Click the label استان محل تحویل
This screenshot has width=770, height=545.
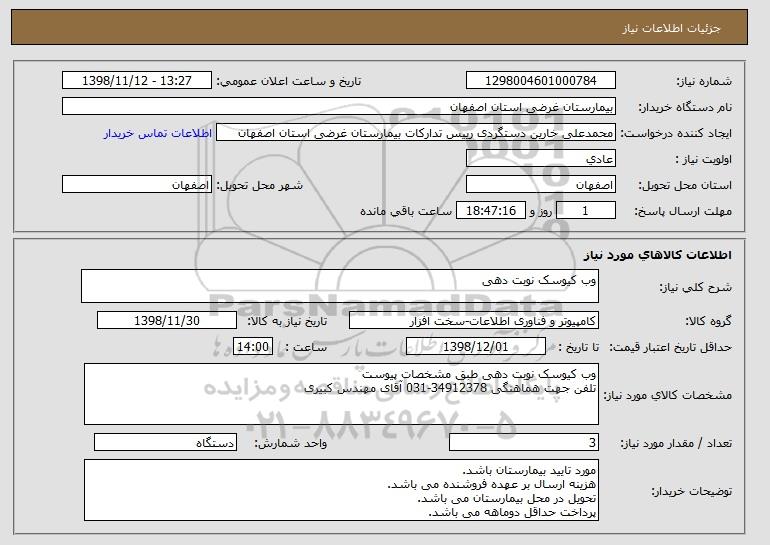pos(685,185)
